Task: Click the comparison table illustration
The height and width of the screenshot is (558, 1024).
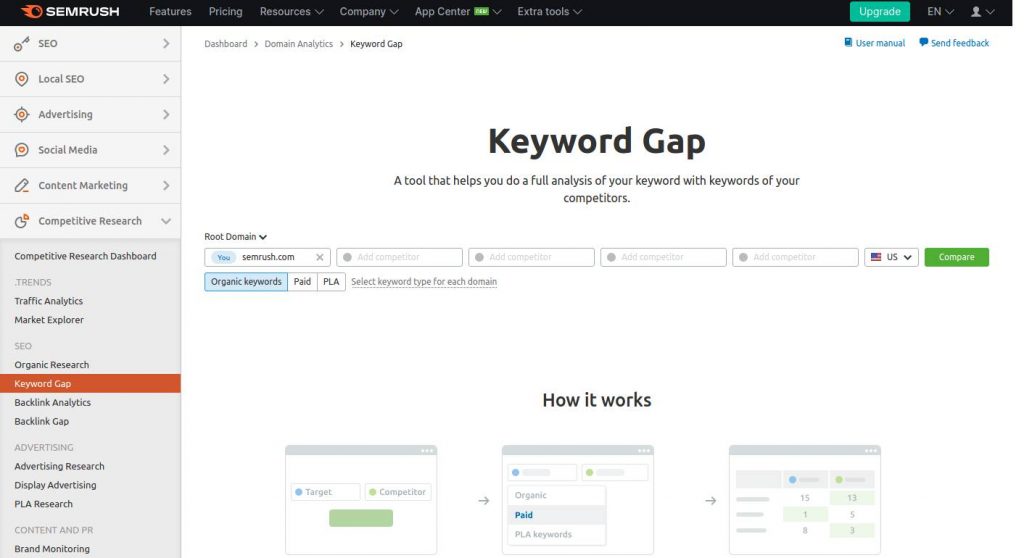Action: tap(805, 500)
